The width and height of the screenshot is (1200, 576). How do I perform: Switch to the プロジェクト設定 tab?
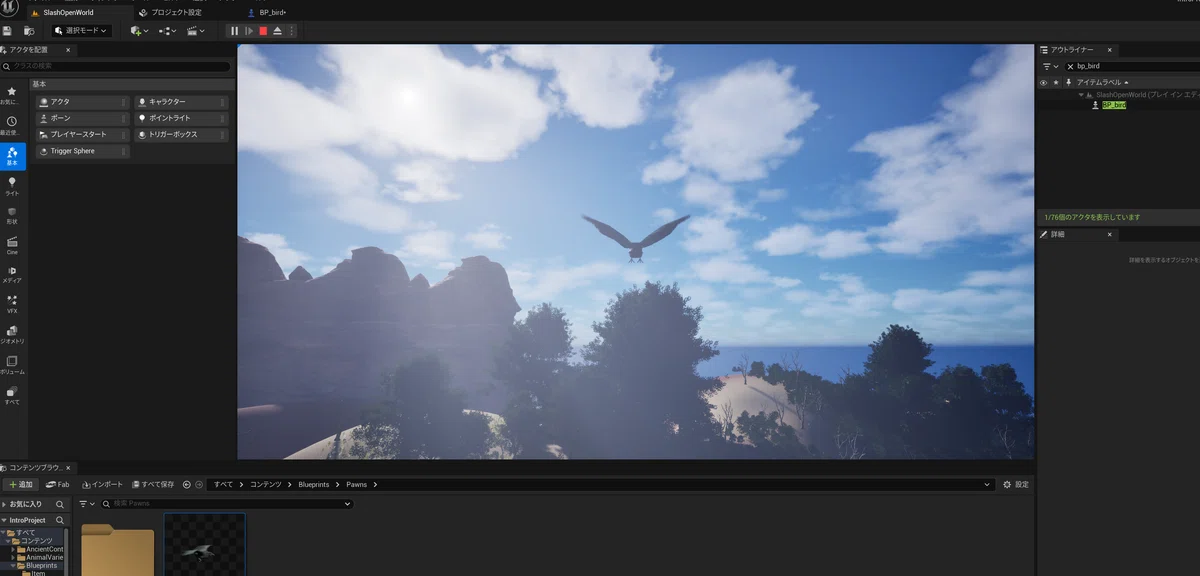170,12
